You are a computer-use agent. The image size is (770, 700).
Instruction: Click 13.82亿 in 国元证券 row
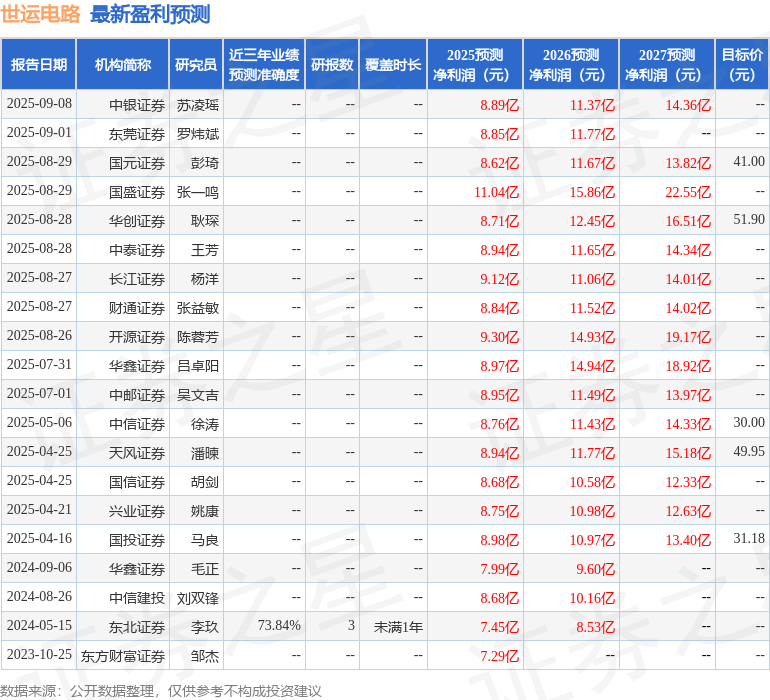[688, 163]
